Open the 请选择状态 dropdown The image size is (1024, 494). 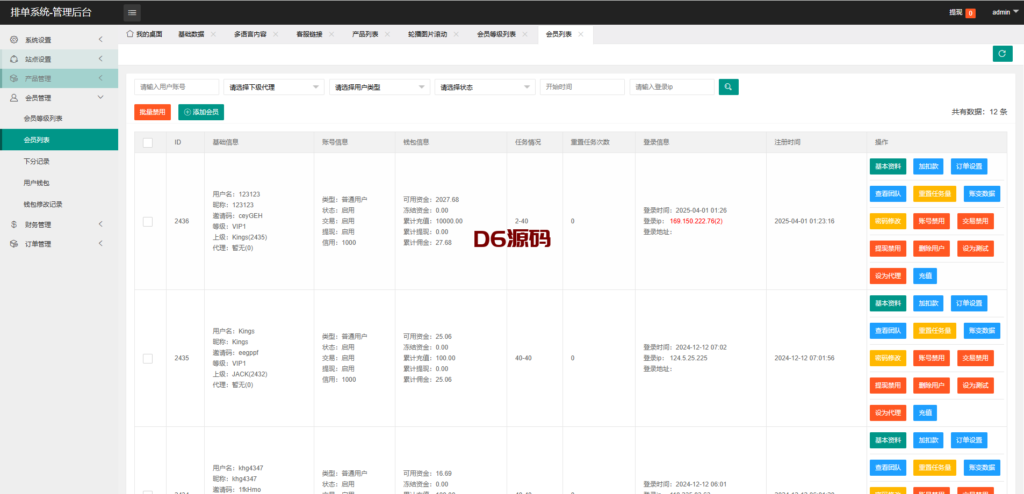(x=485, y=87)
